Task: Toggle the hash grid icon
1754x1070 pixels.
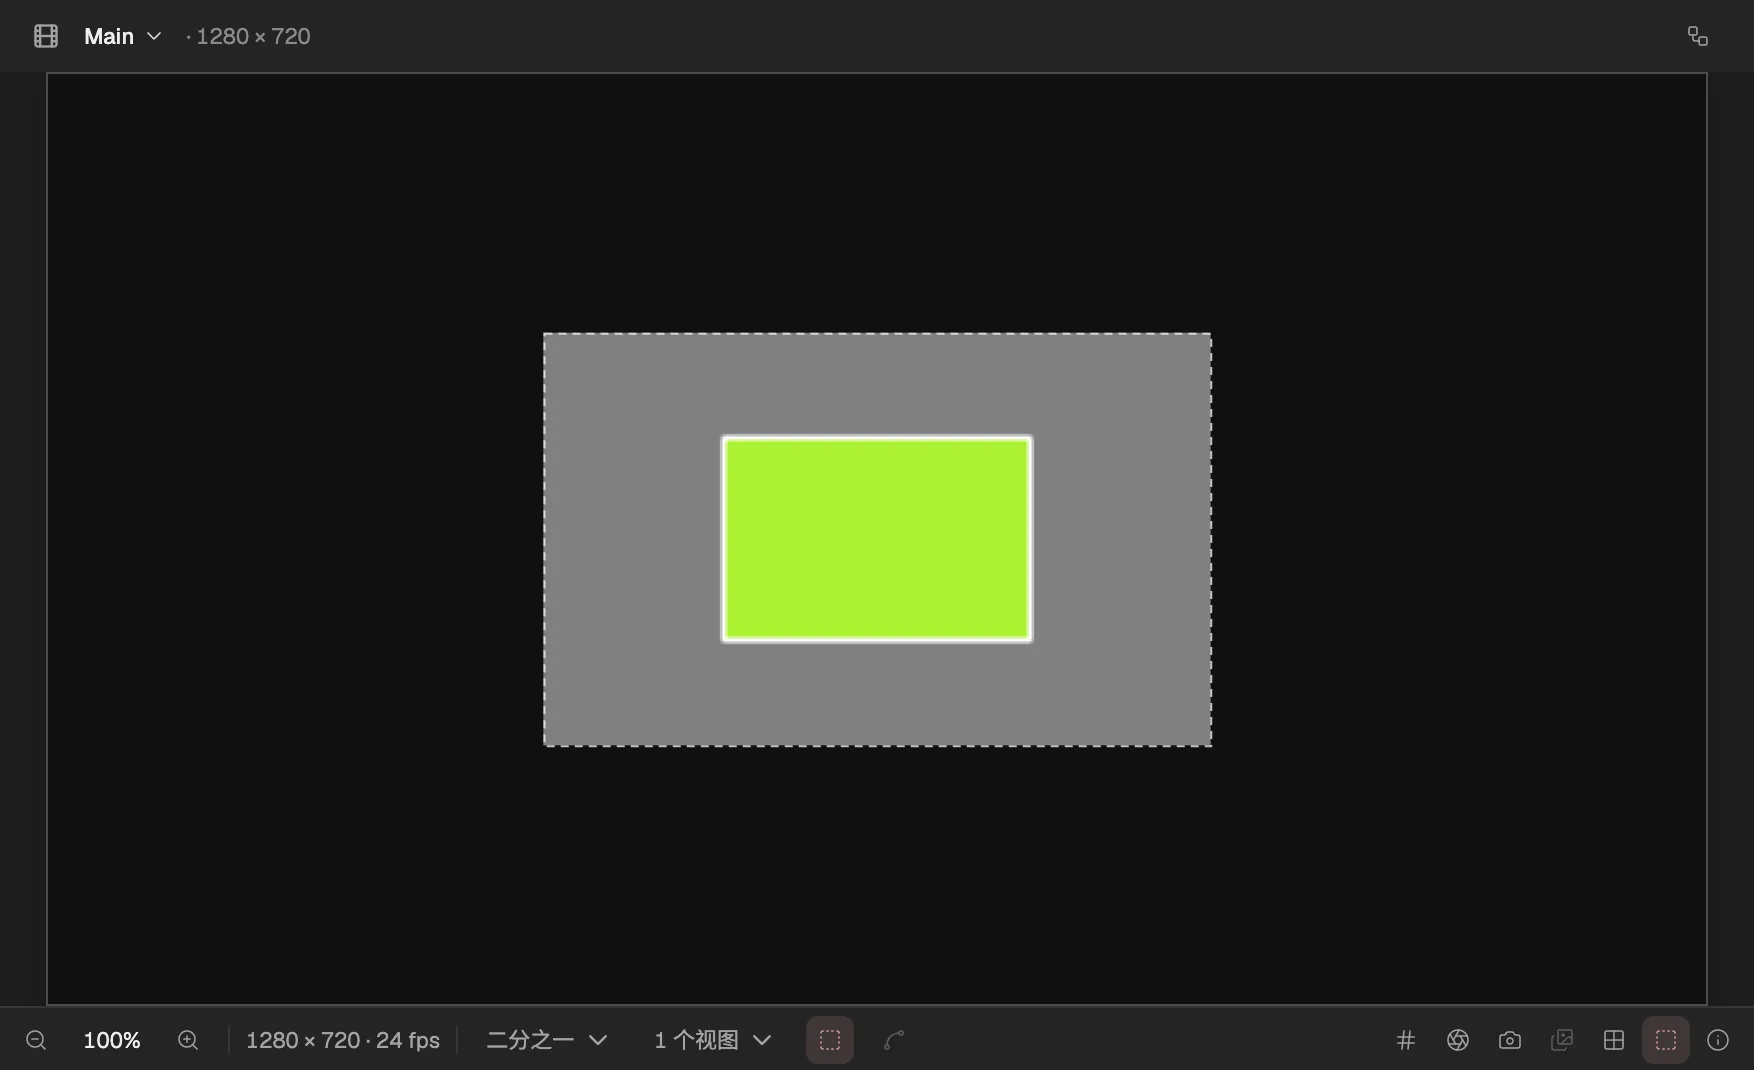Action: click(1406, 1040)
